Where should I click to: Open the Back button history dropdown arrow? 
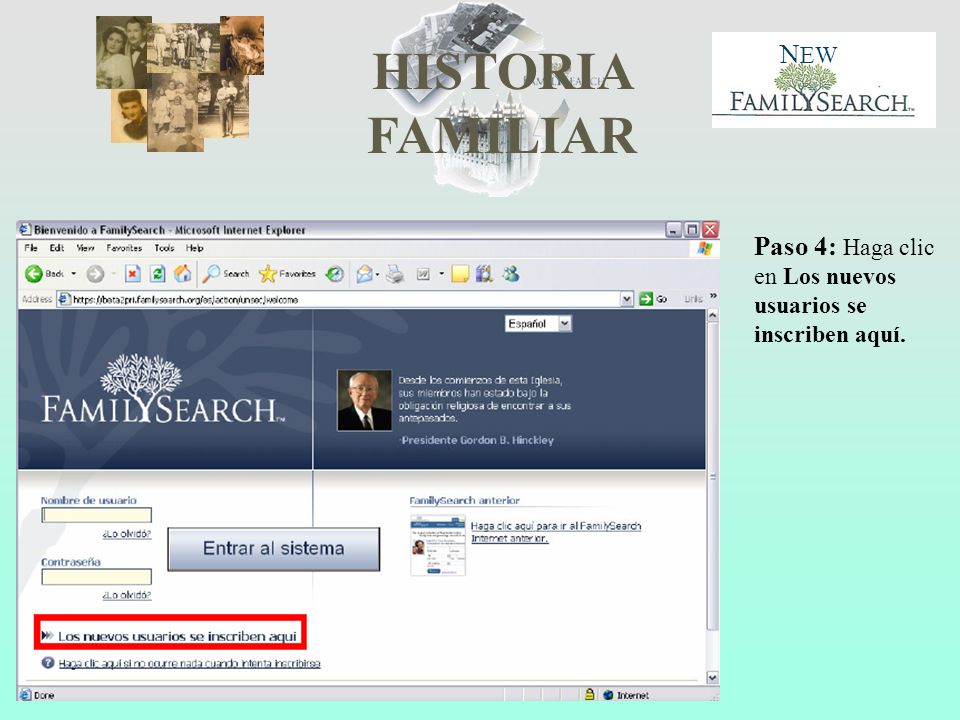(x=74, y=274)
